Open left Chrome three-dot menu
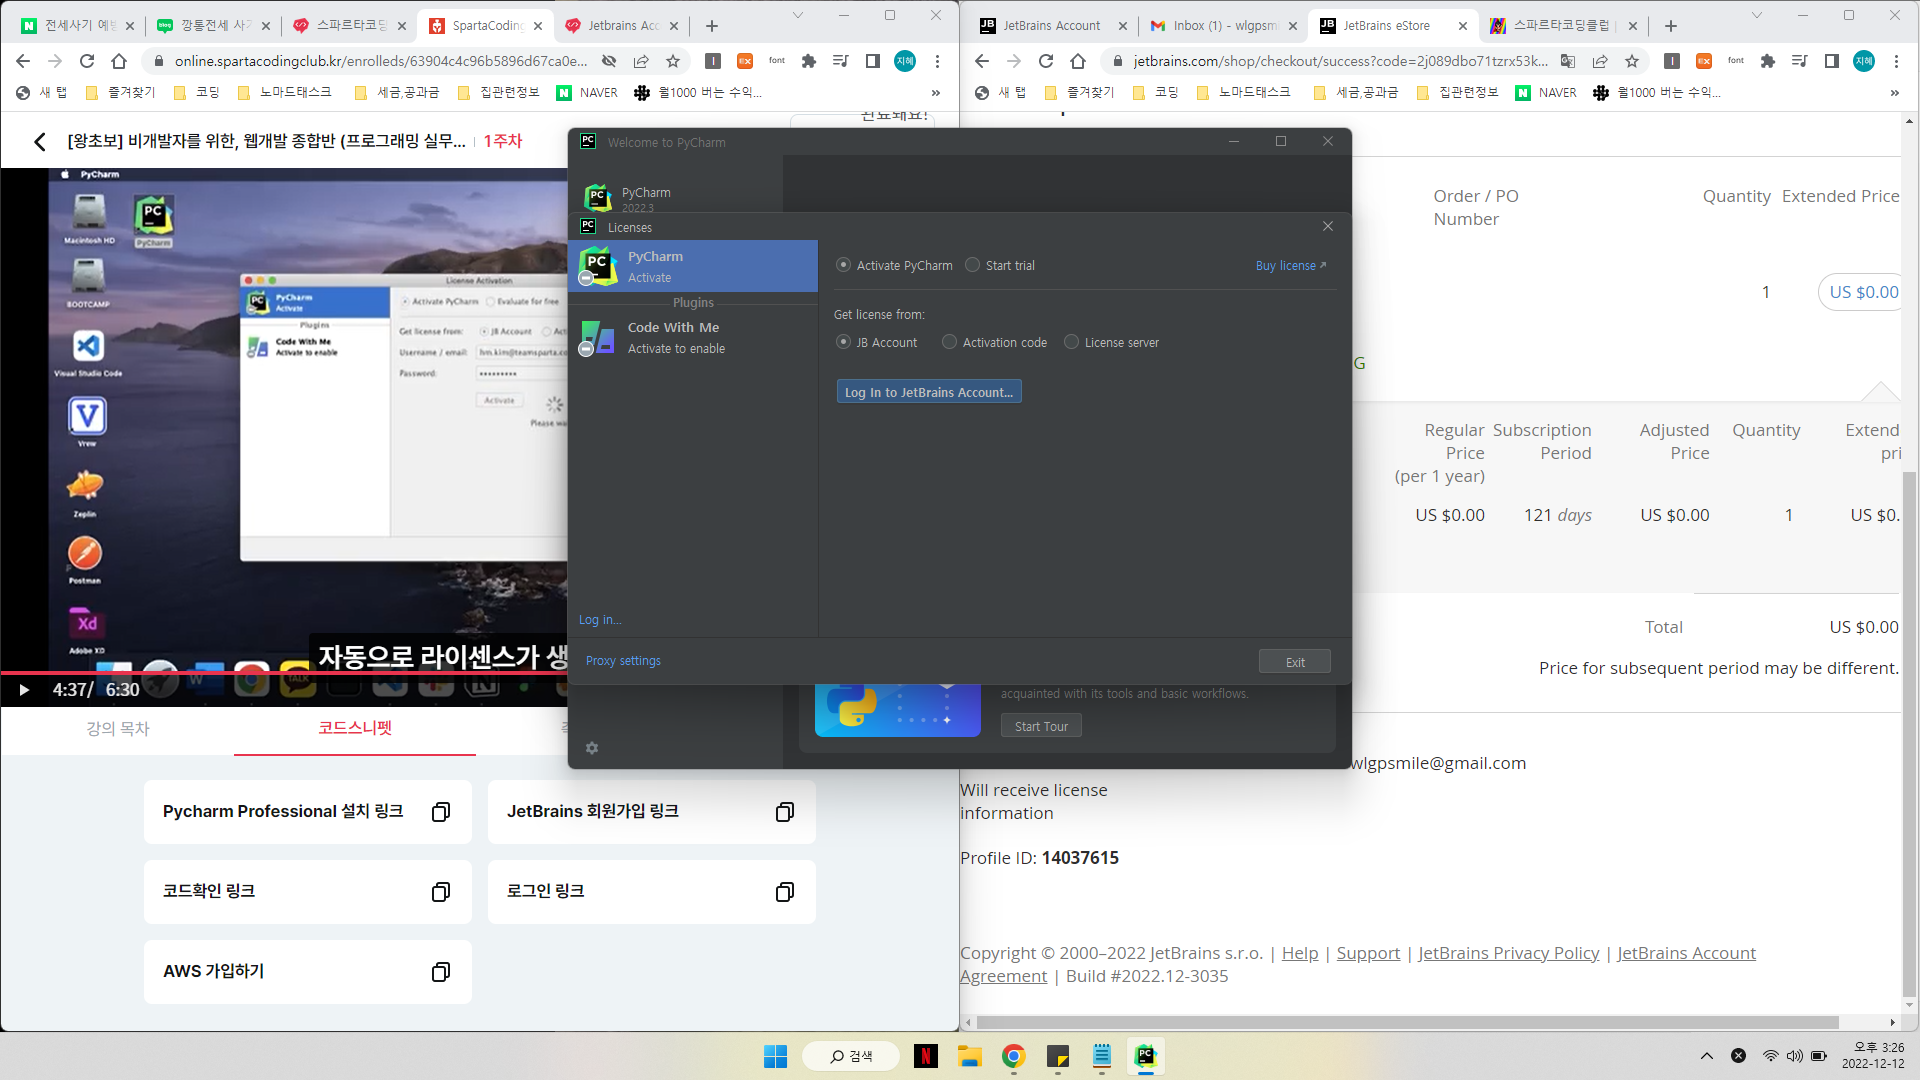 pos(937,61)
